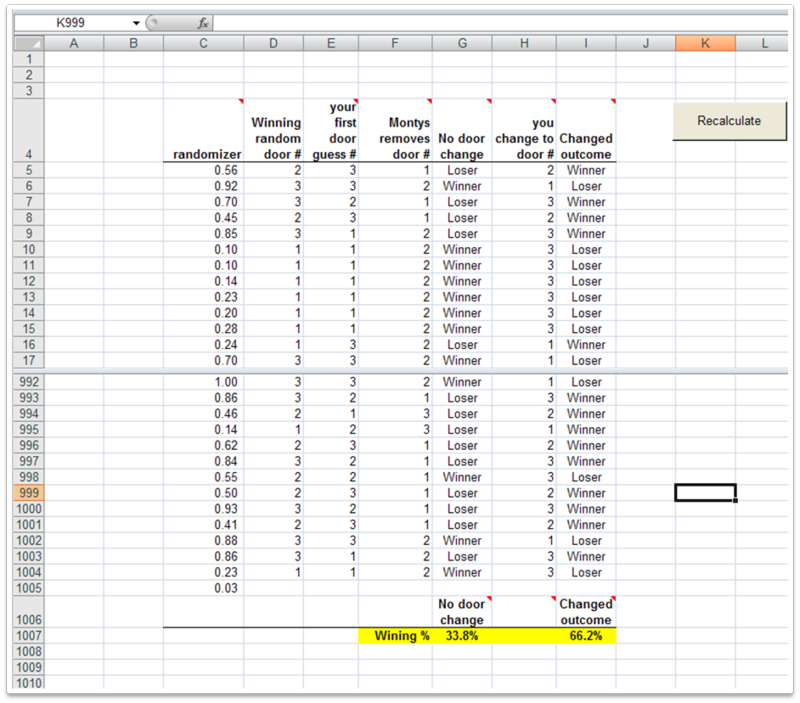Image resolution: width=800 pixels, height=703 pixels.
Task: Click randomizer value 0.28 in row 15
Action: point(204,329)
